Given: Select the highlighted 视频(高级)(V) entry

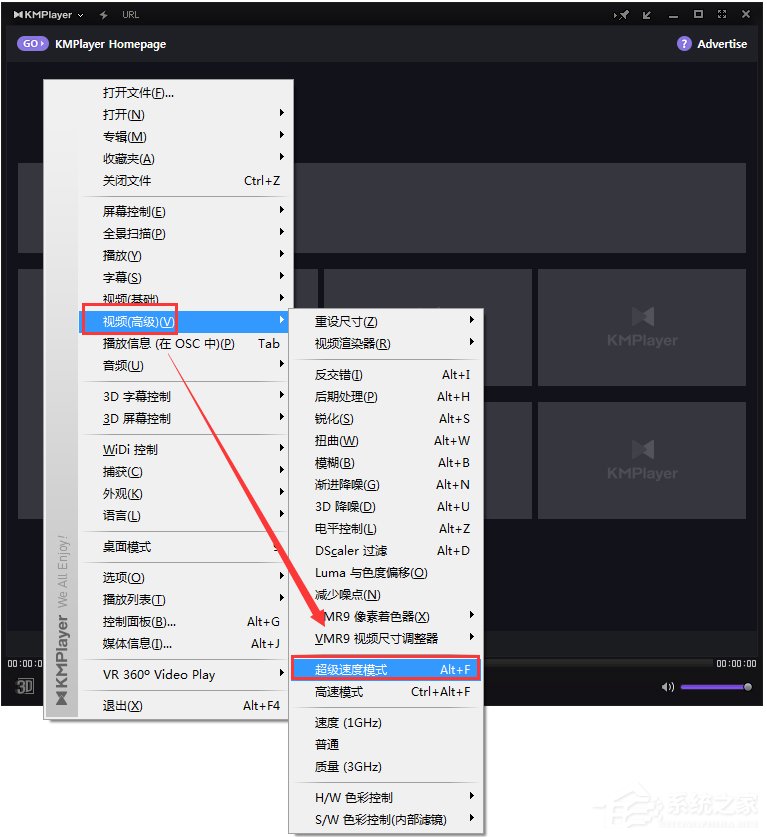Looking at the screenshot, I should pos(184,321).
